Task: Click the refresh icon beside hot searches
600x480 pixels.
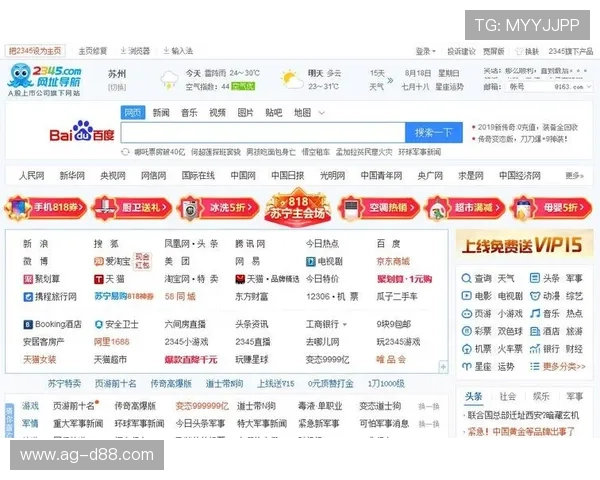Action: [125, 152]
